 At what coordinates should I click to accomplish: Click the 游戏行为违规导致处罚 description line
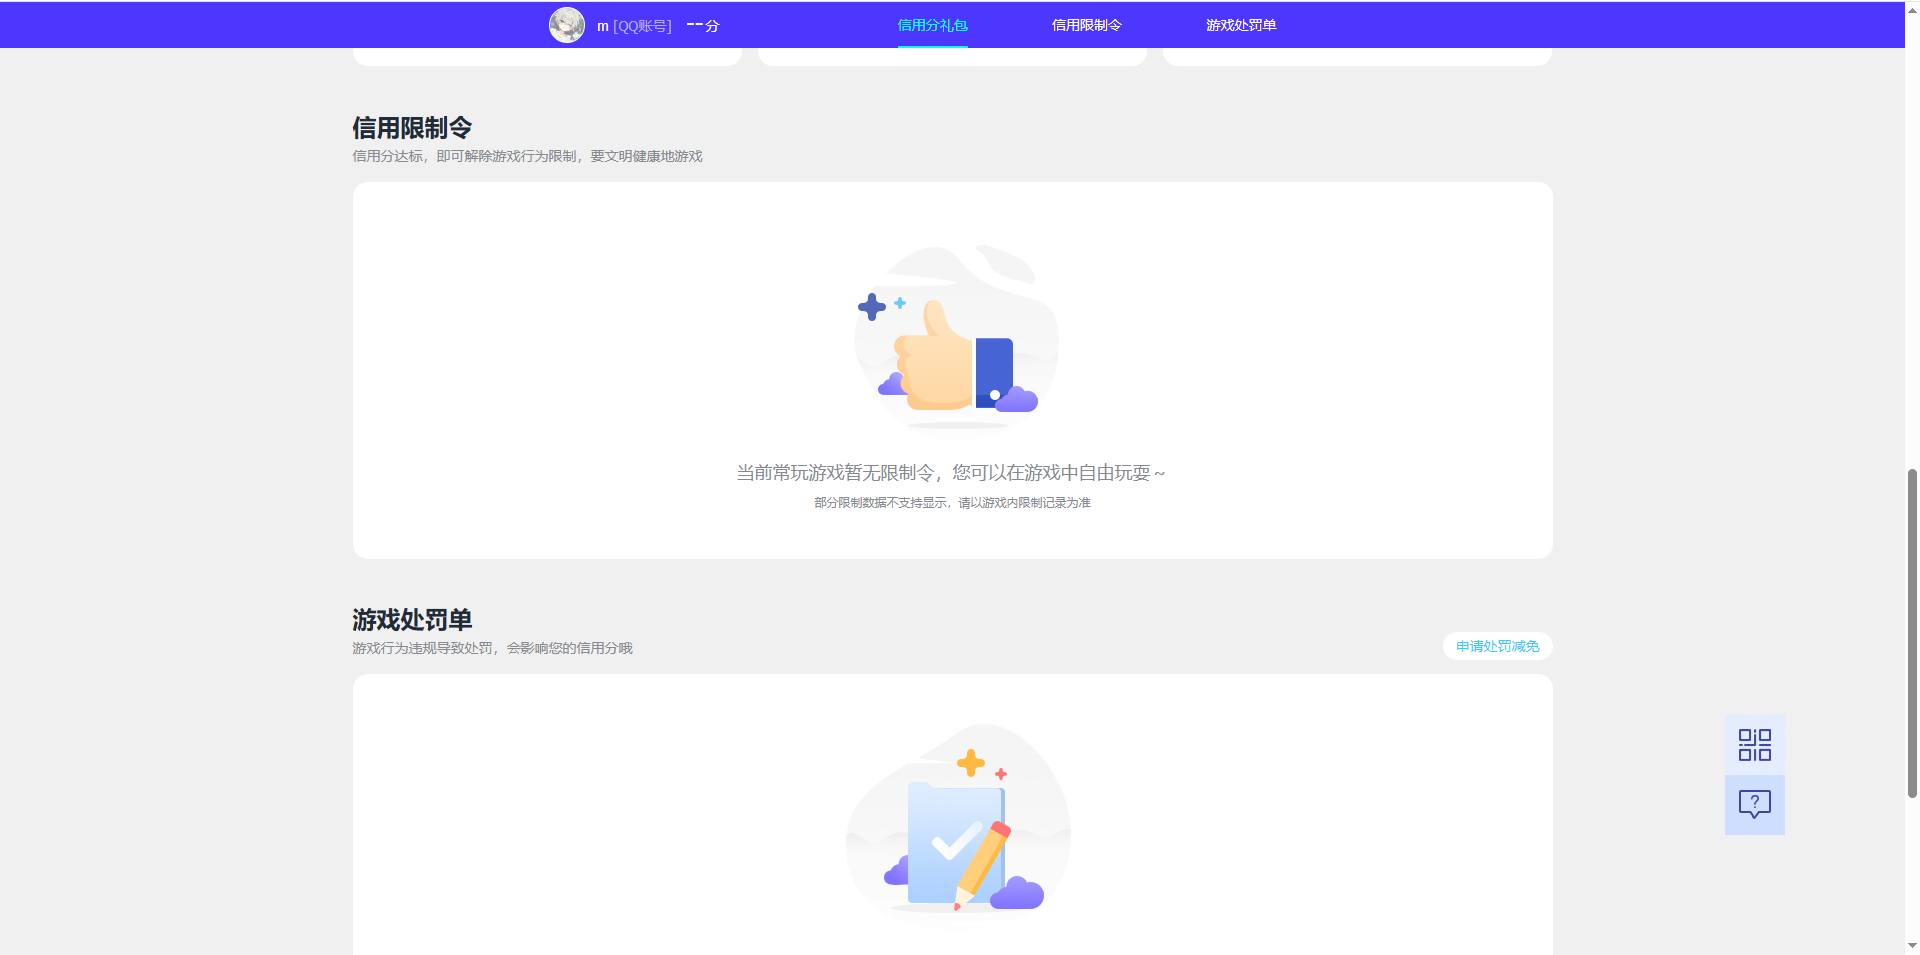492,648
